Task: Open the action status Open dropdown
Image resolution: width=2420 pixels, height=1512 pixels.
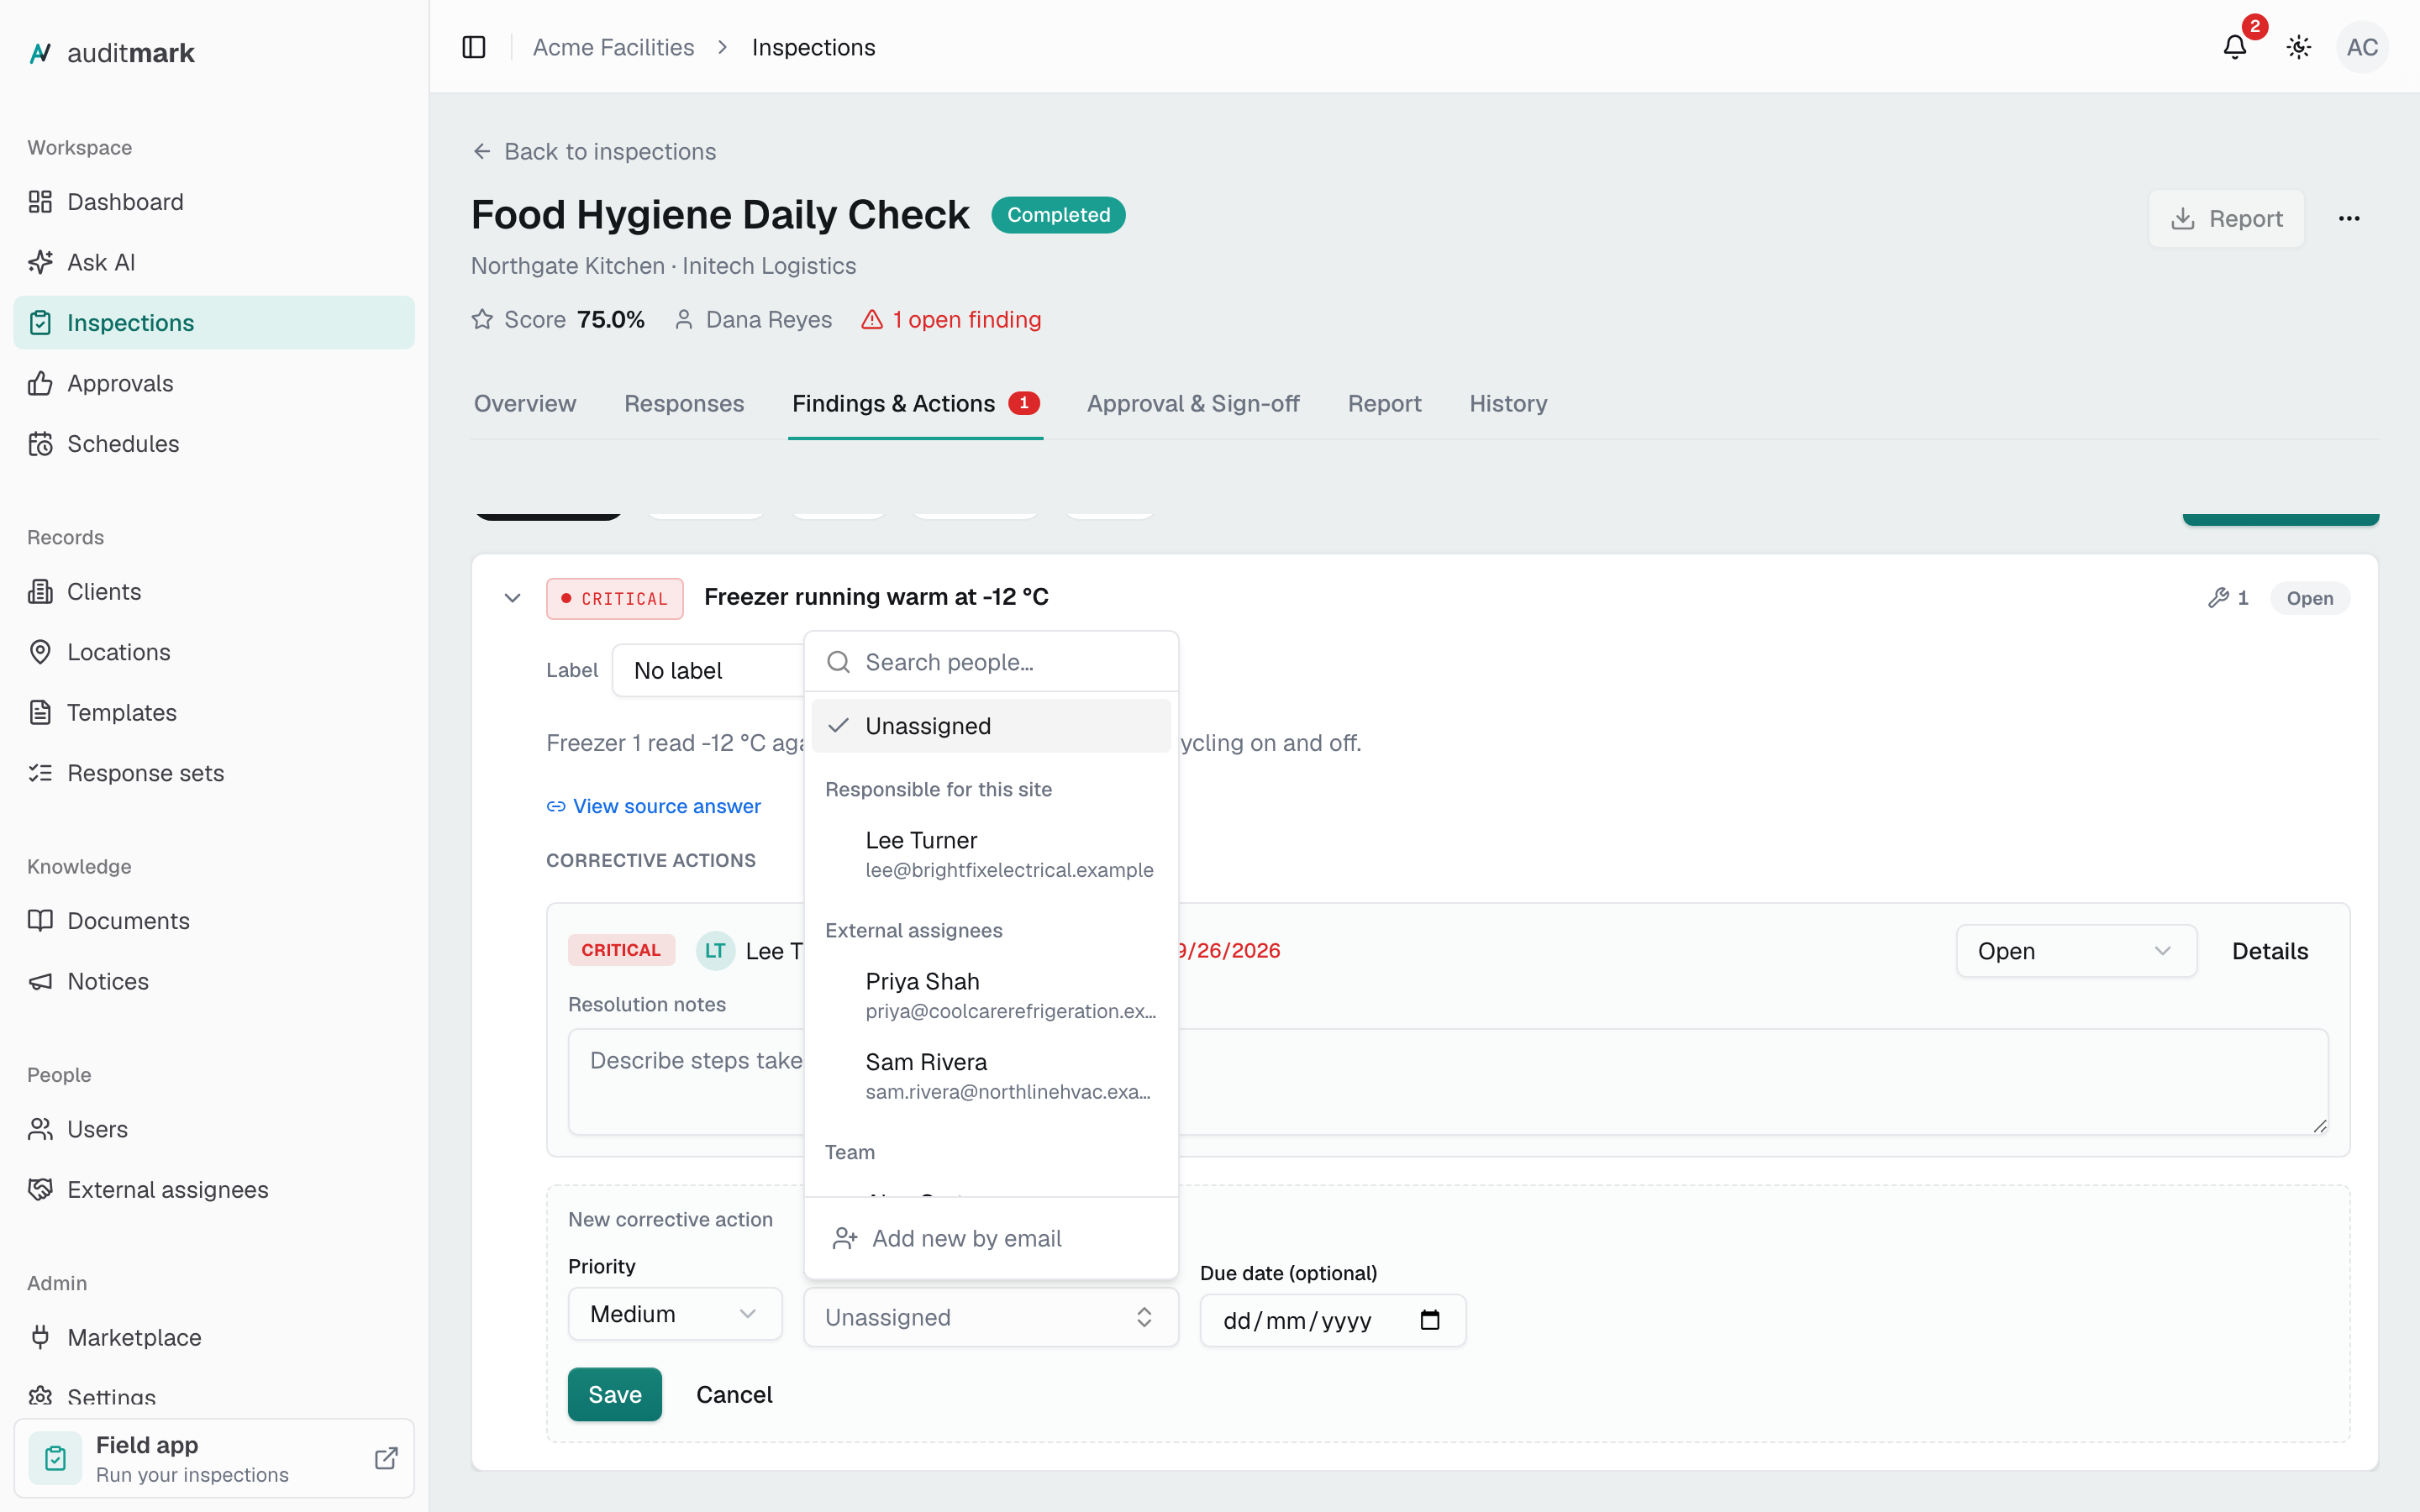Action: (2076, 951)
